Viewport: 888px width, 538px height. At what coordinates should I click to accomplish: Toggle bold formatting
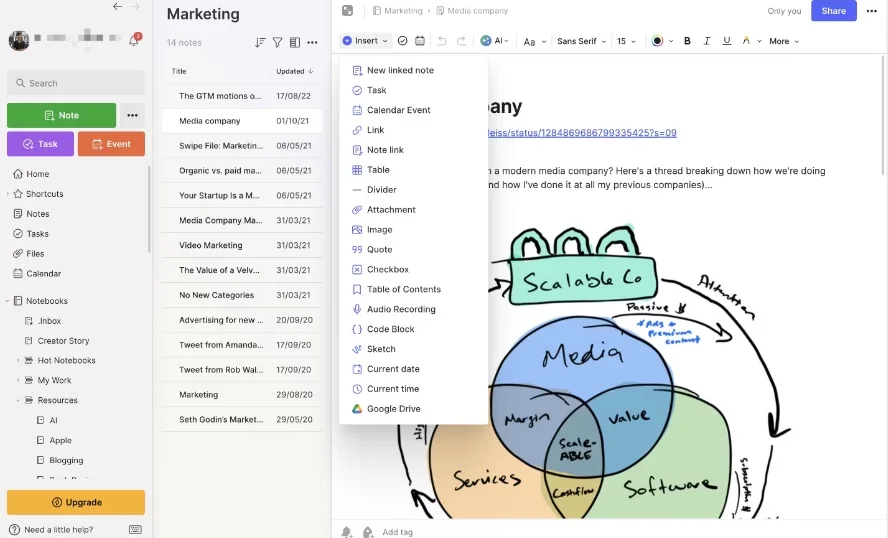tap(687, 41)
